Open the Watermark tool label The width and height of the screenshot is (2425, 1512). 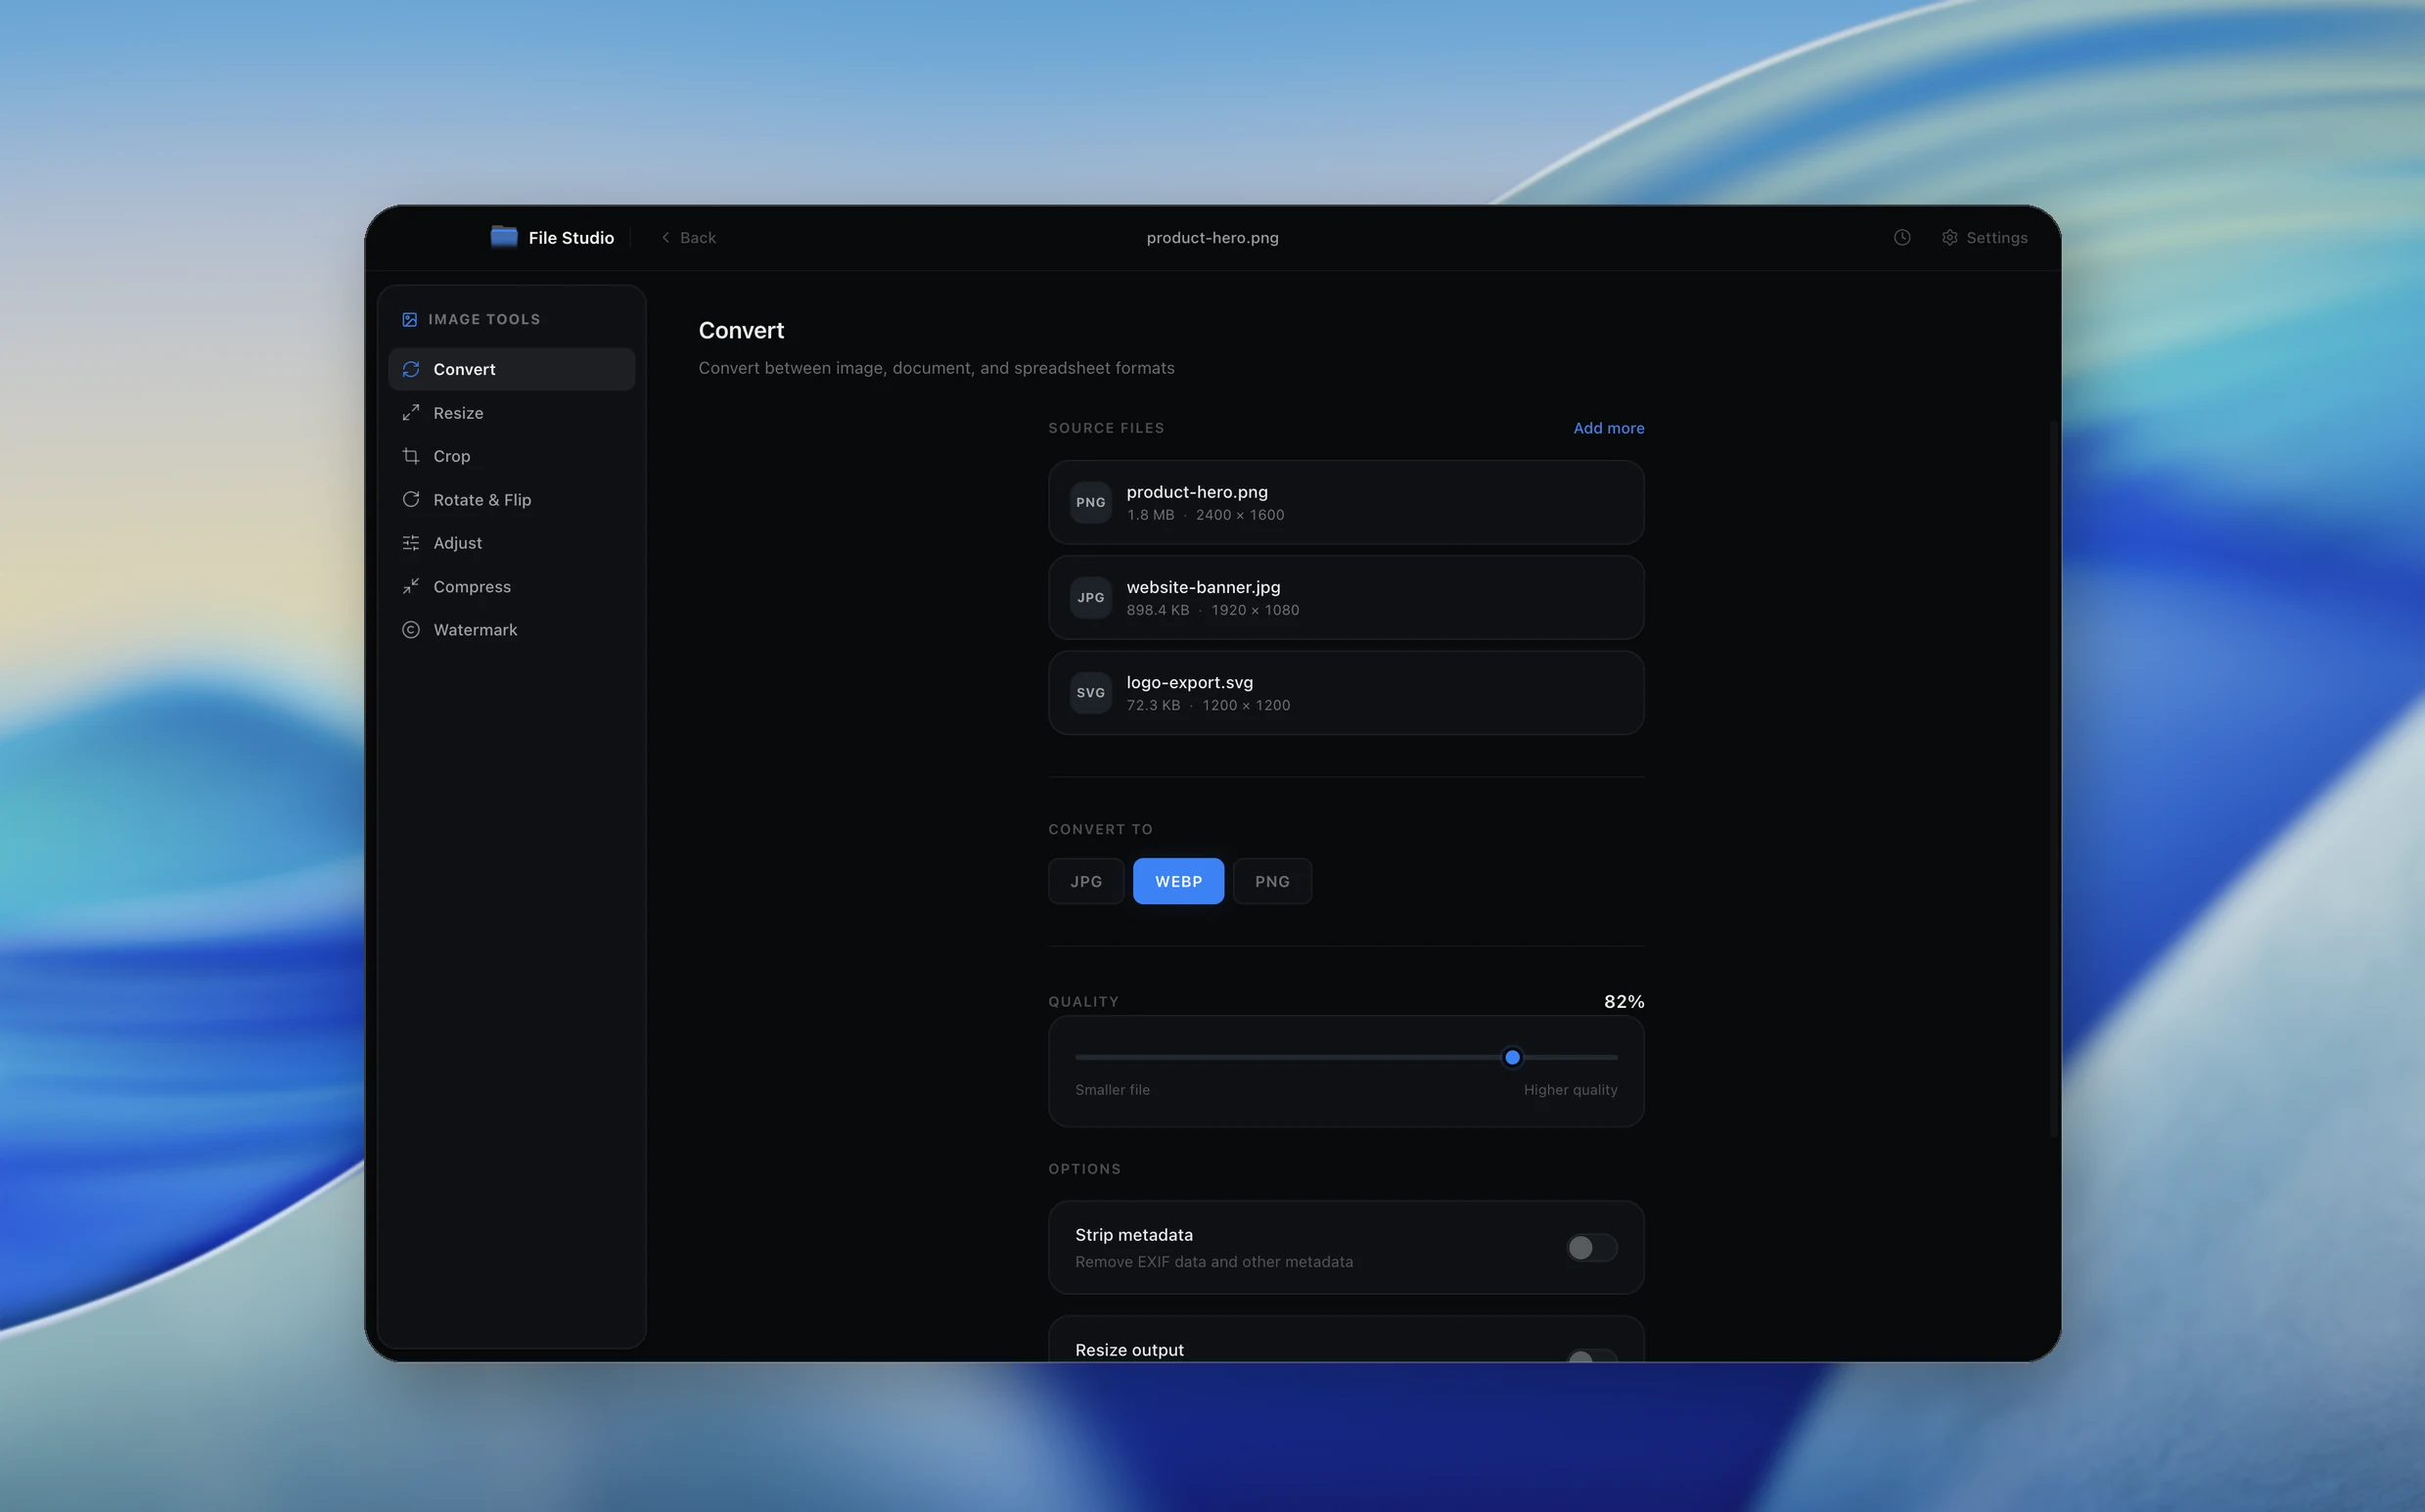(475, 630)
